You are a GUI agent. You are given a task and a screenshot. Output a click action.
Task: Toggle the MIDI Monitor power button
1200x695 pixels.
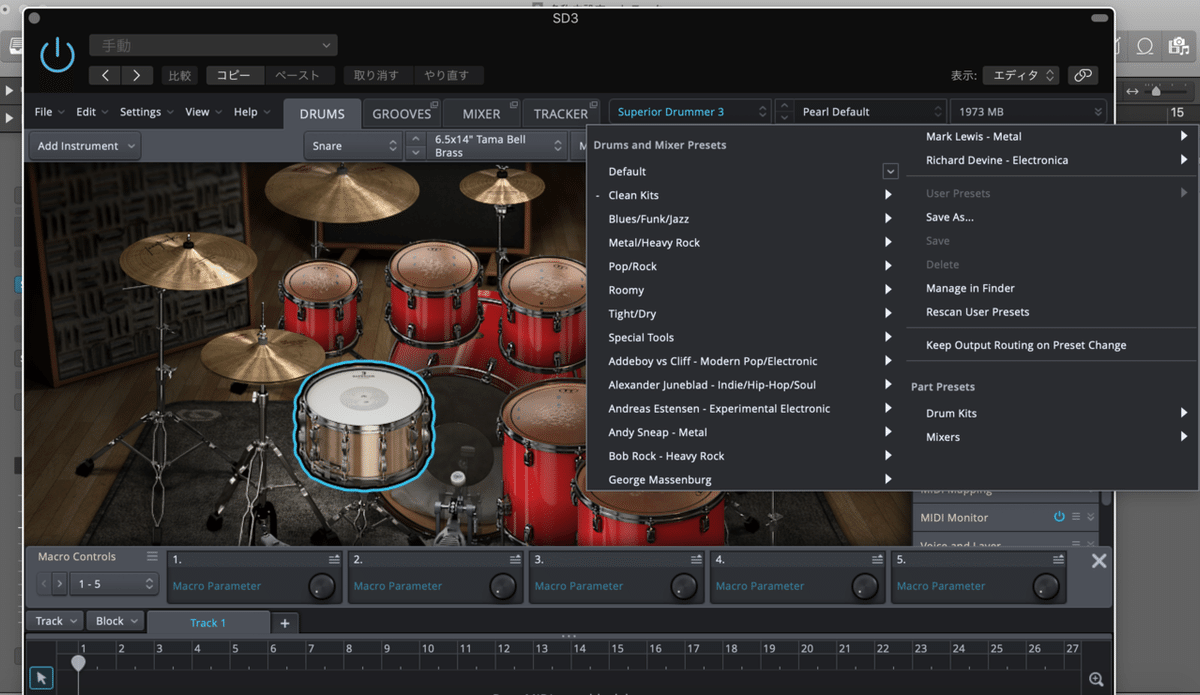pos(1059,517)
